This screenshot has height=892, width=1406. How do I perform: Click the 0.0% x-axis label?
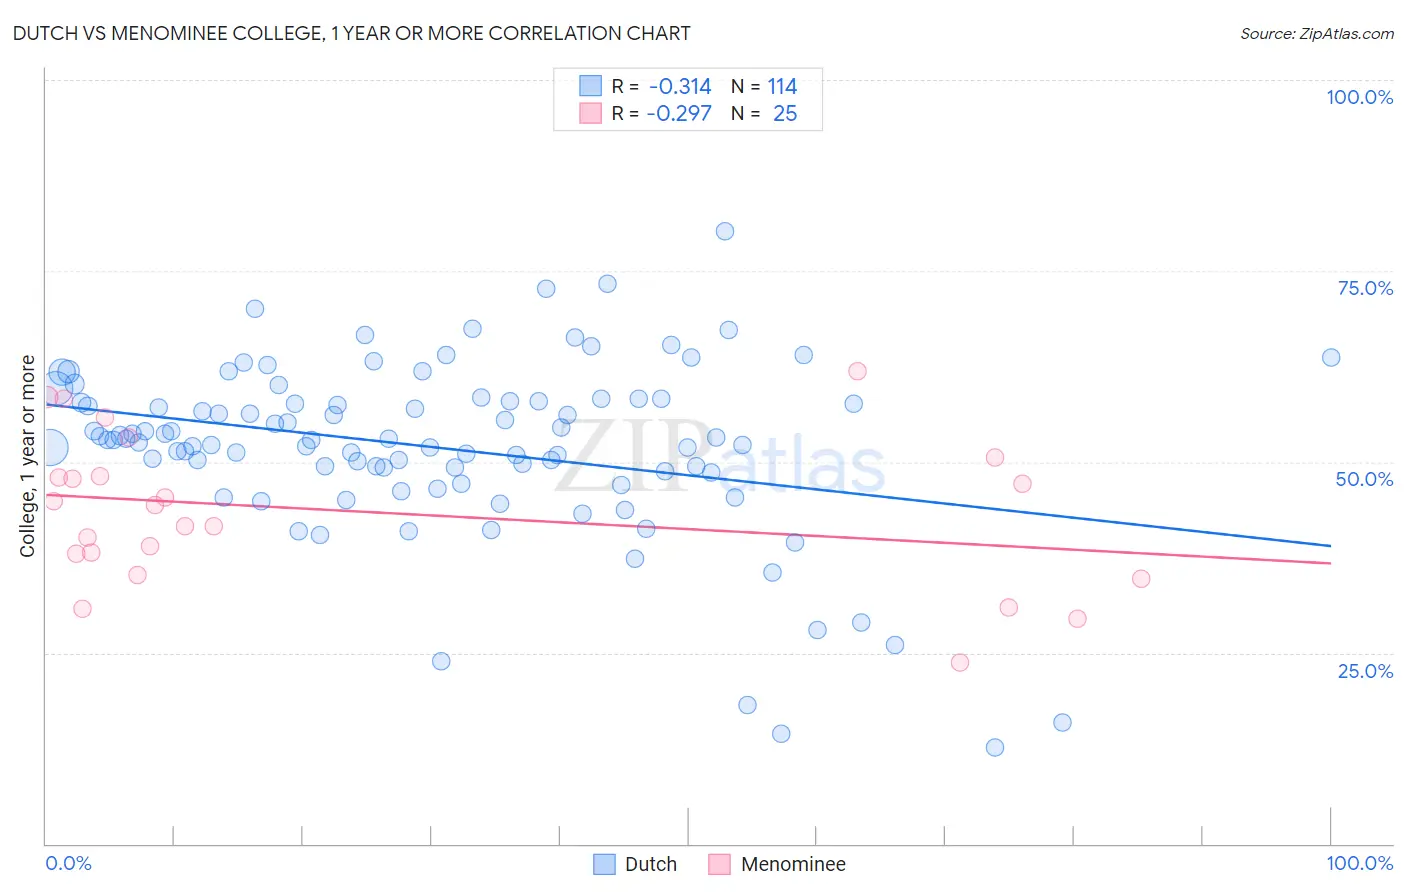click(x=69, y=863)
